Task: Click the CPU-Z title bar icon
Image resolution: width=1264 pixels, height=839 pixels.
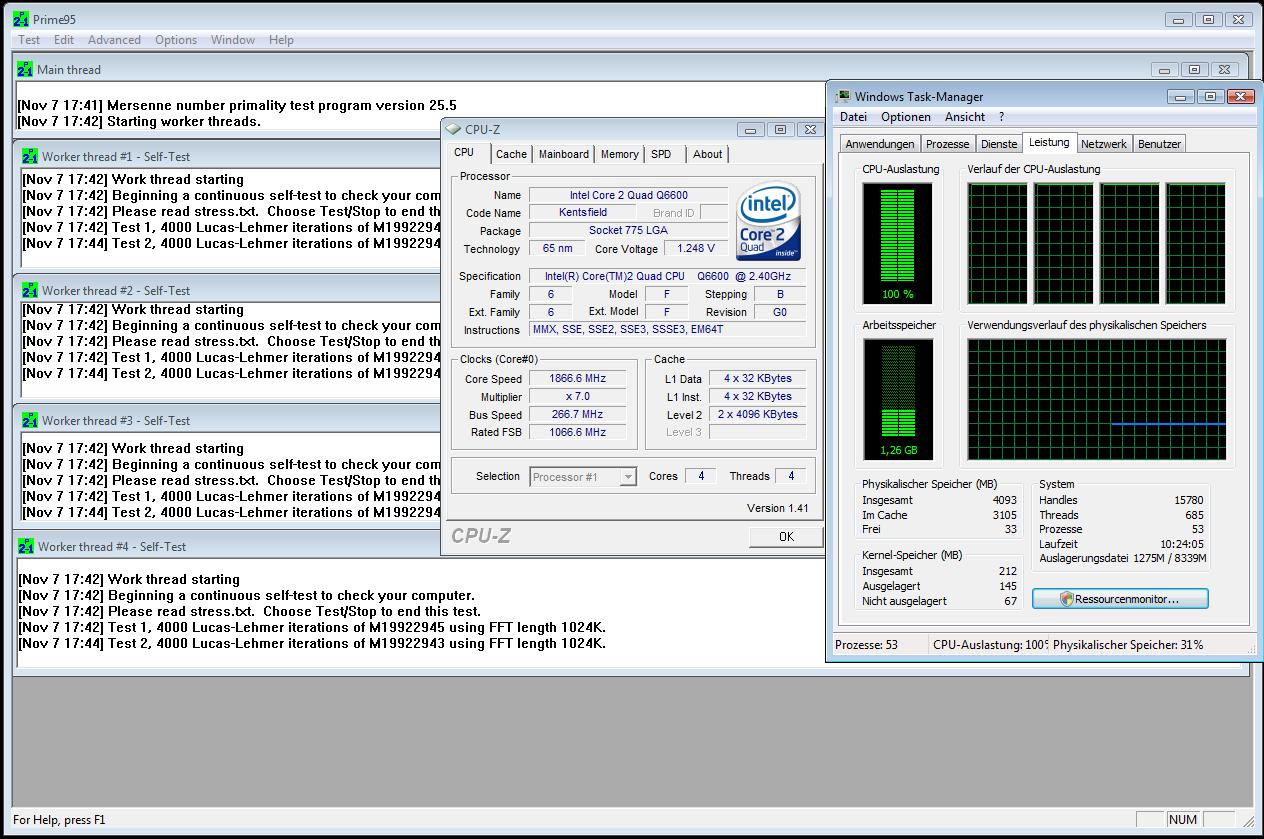Action: (454, 129)
